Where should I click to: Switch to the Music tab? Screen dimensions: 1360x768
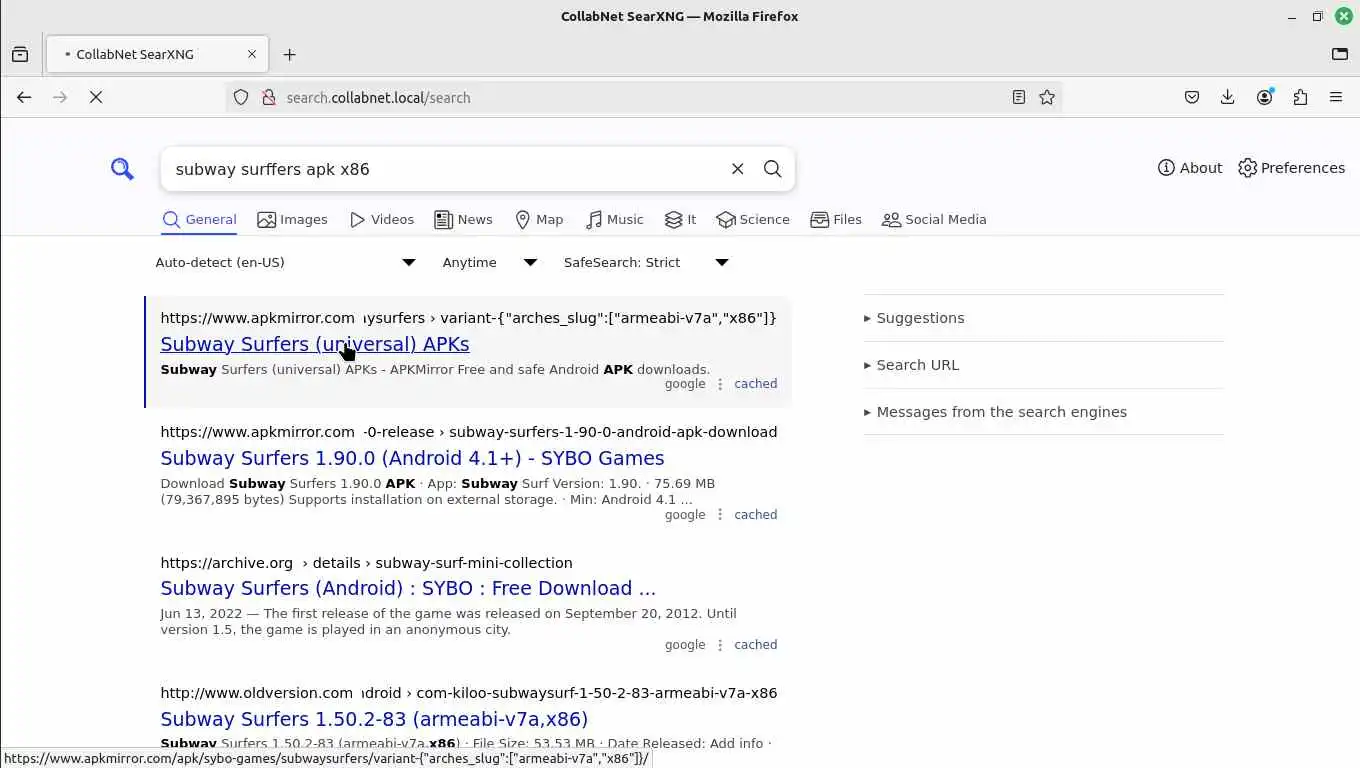pyautogui.click(x=615, y=220)
